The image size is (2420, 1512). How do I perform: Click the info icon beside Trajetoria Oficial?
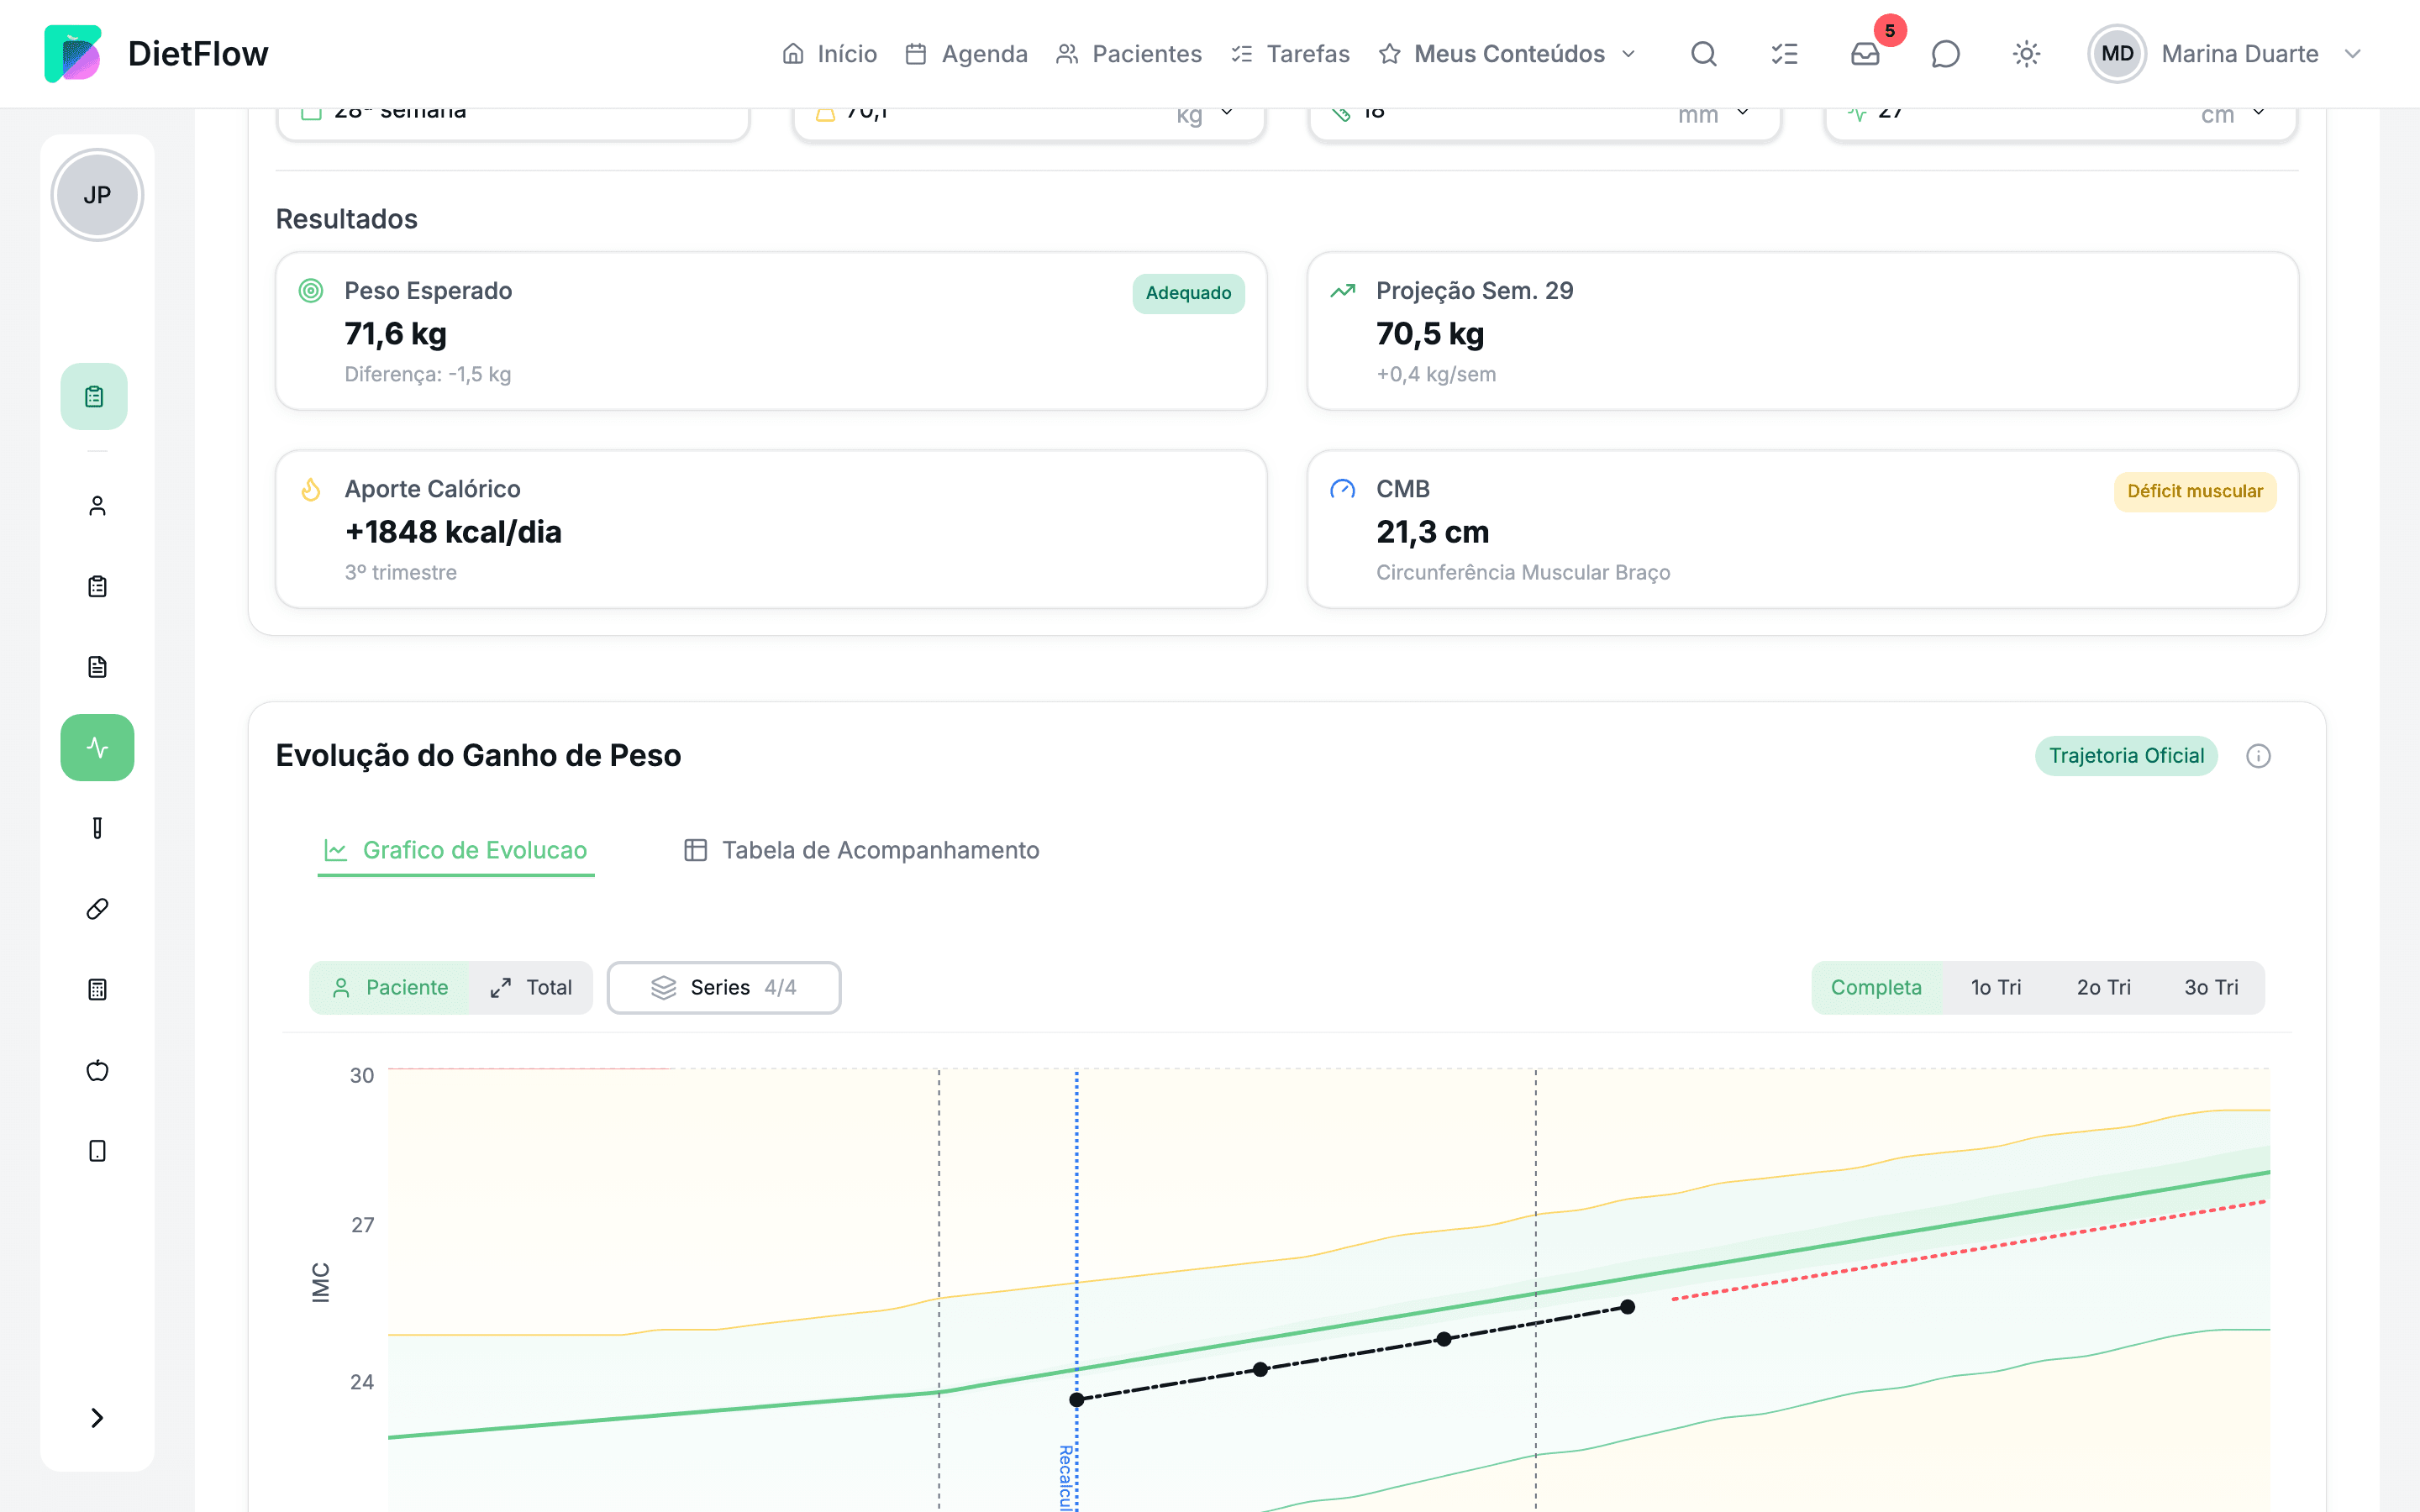pos(2258,756)
